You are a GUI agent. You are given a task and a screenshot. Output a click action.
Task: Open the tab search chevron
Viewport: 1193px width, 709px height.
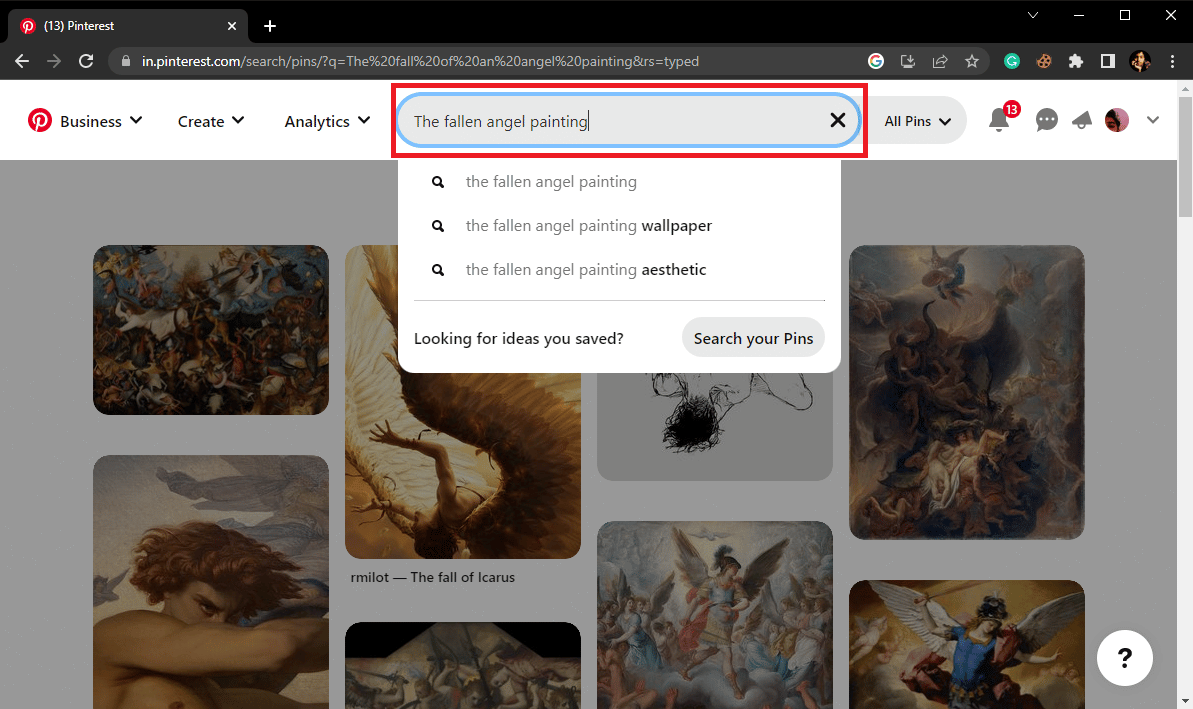point(1032,15)
